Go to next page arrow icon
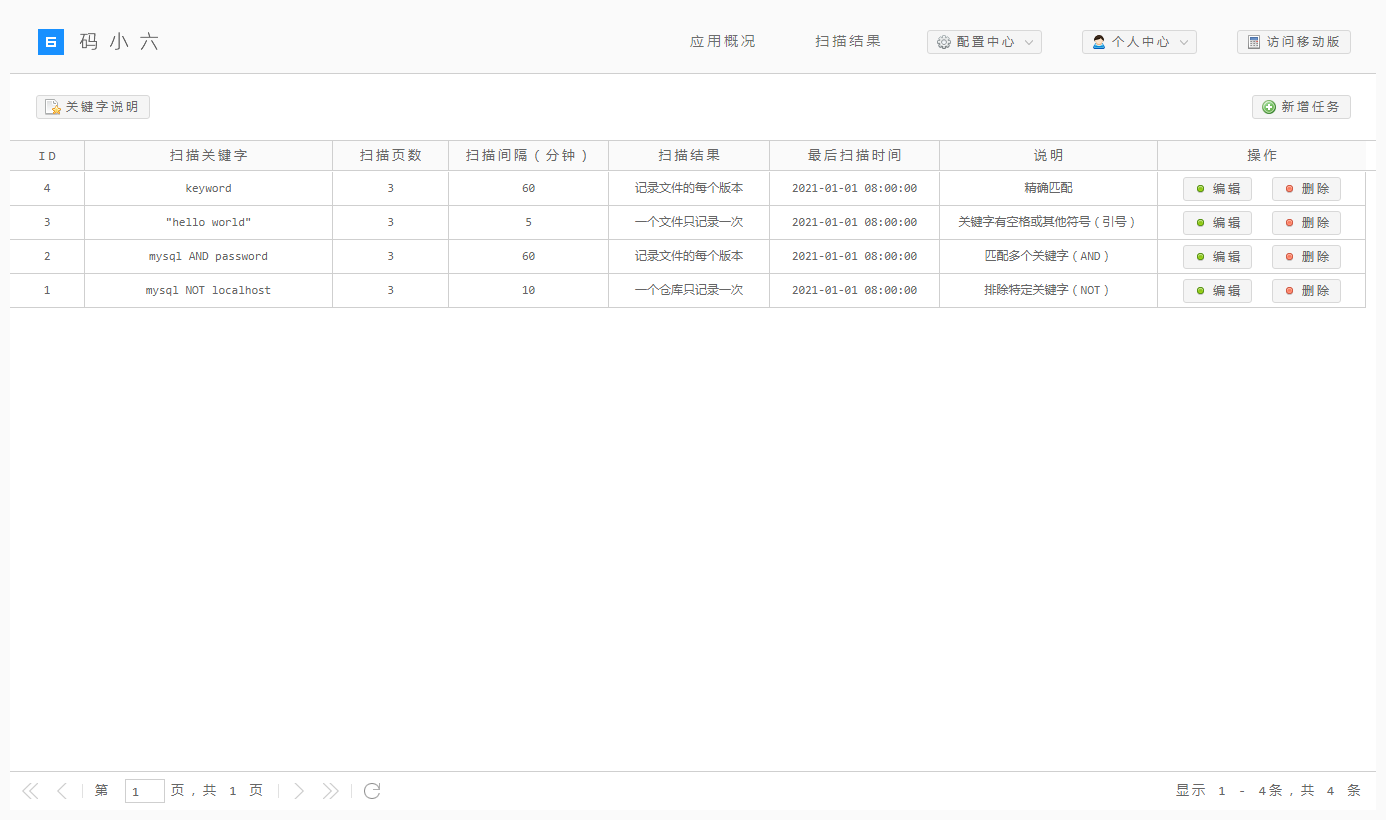Image resolution: width=1386 pixels, height=820 pixels. pos(298,791)
